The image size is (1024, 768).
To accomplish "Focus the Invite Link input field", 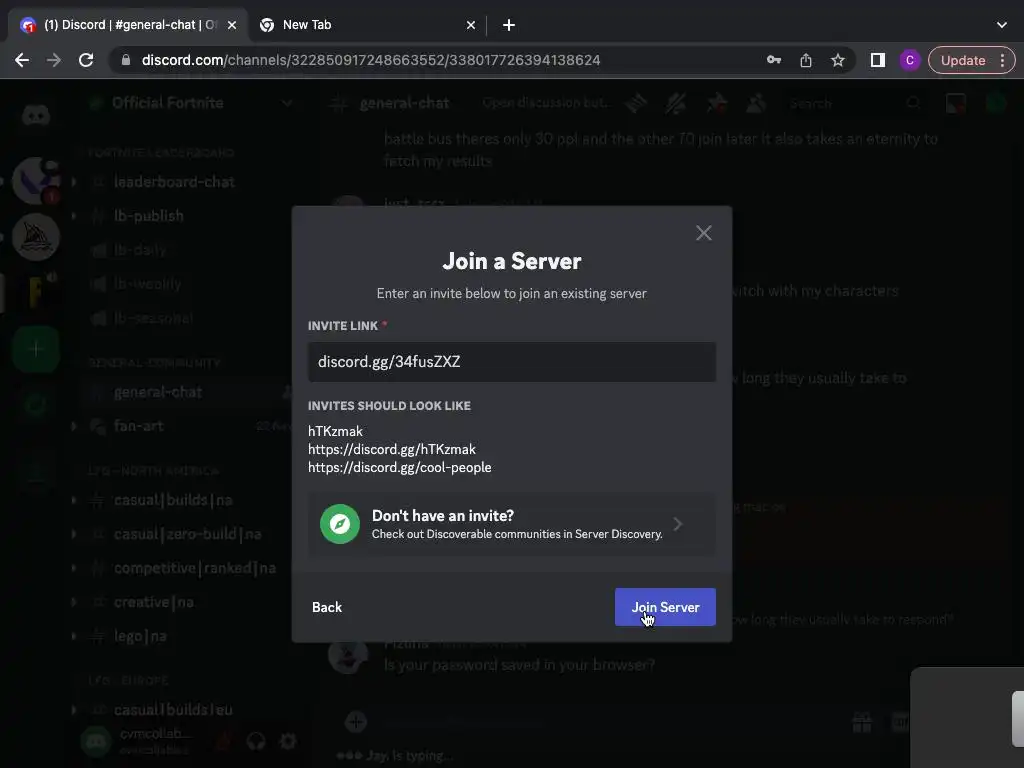I will [511, 362].
